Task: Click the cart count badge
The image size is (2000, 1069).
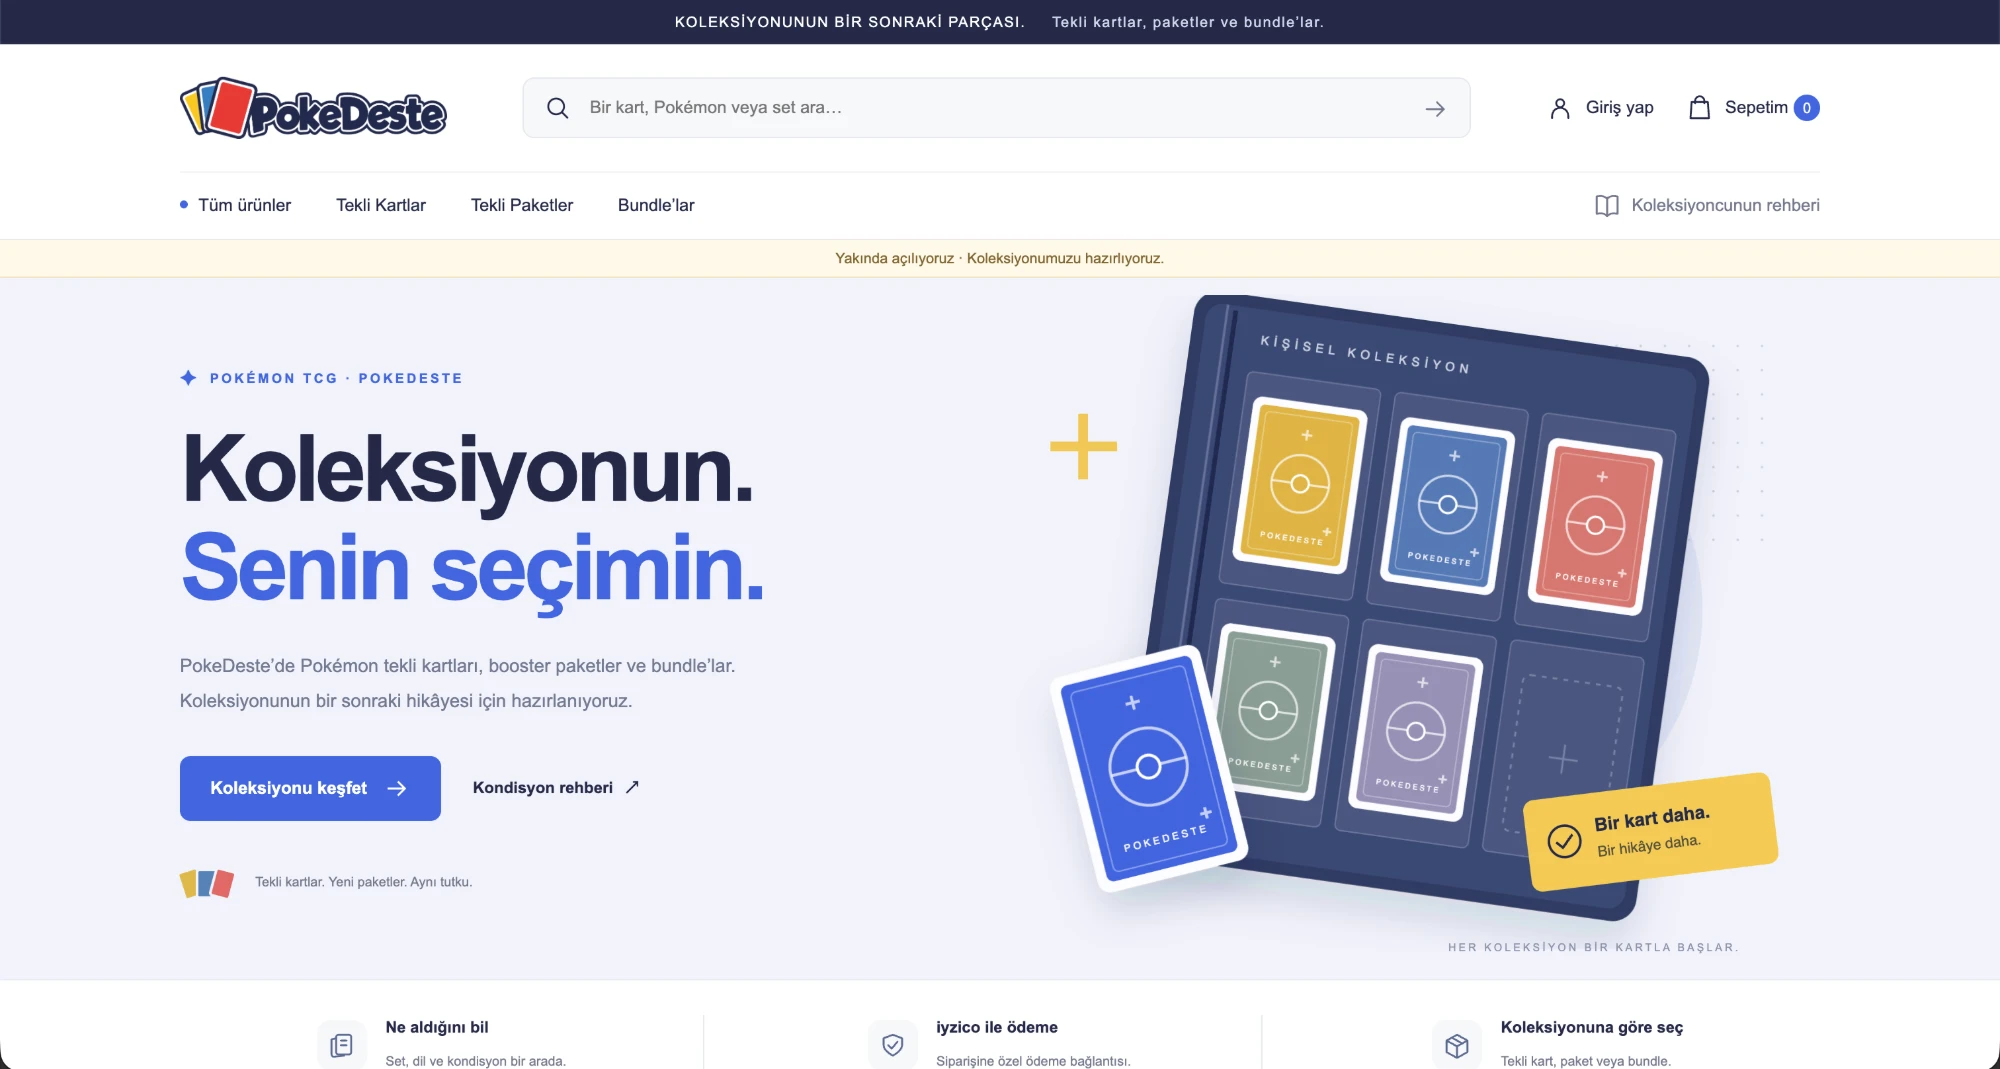Action: tap(1807, 108)
